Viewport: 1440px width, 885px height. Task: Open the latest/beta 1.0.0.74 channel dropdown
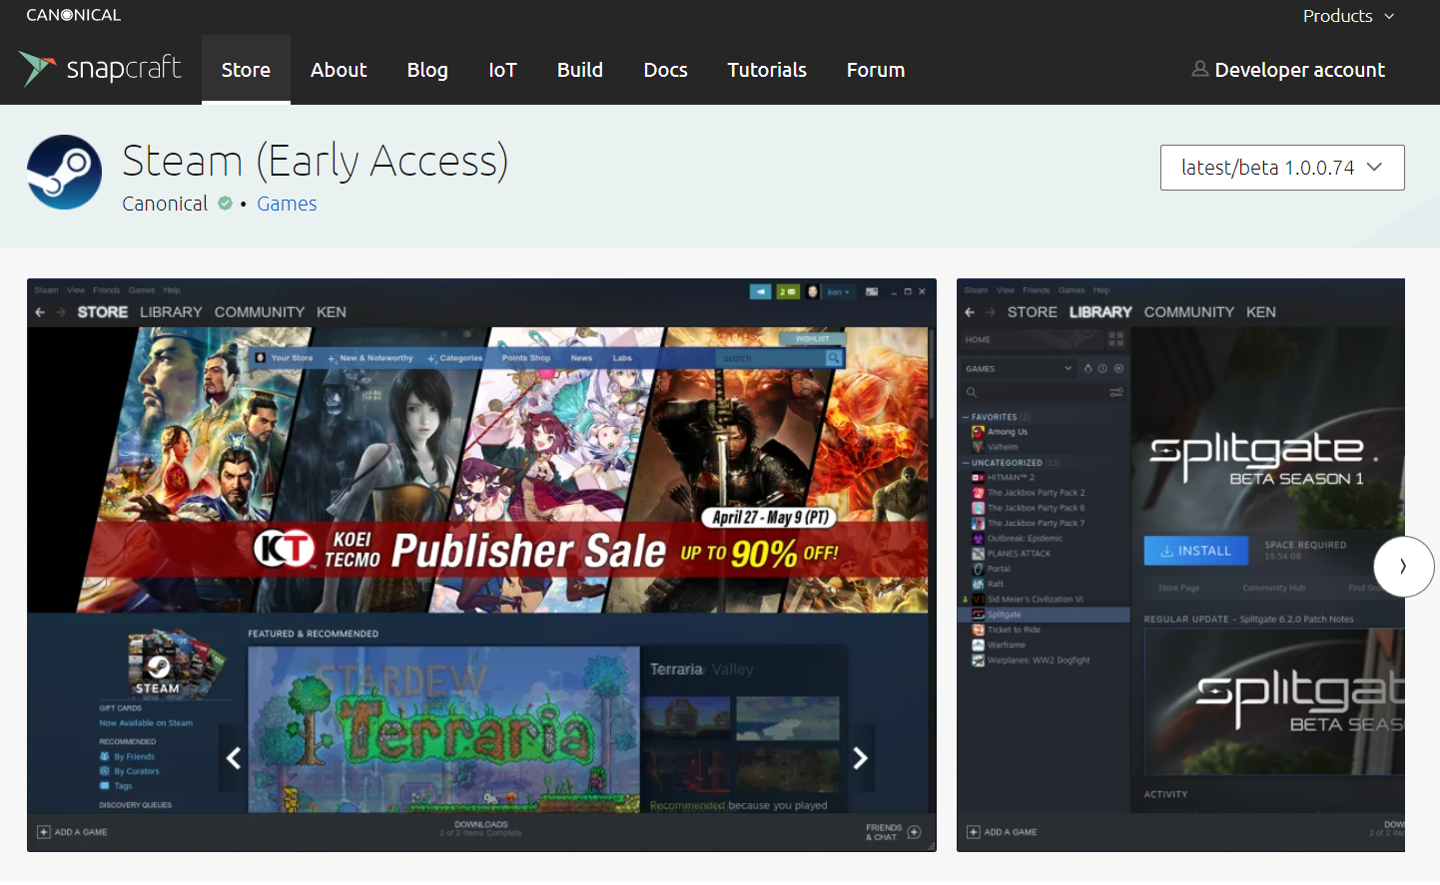tap(1282, 168)
